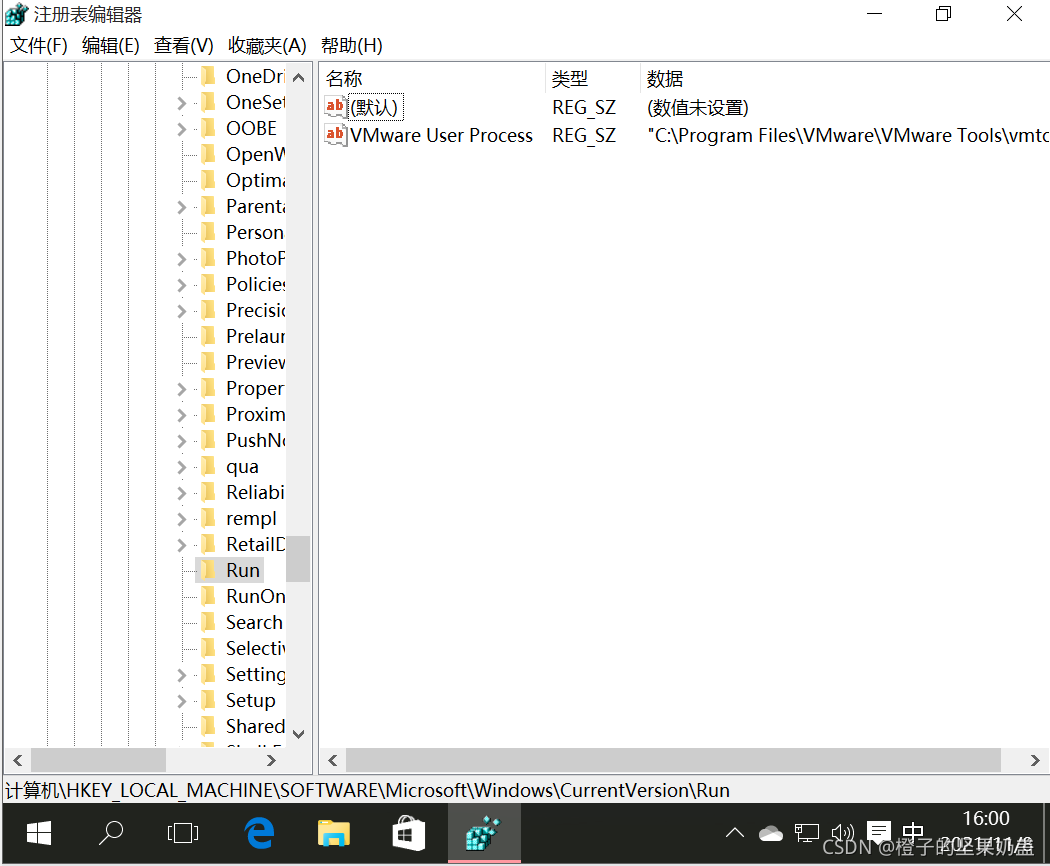
Task: Open Task View on taskbar
Action: click(183, 833)
